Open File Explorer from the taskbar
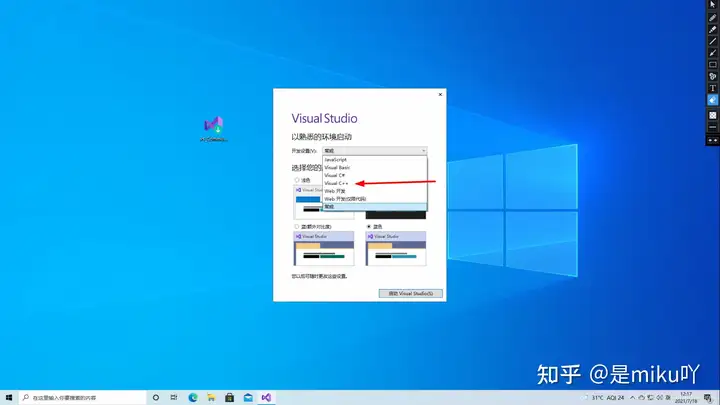 coord(211,398)
